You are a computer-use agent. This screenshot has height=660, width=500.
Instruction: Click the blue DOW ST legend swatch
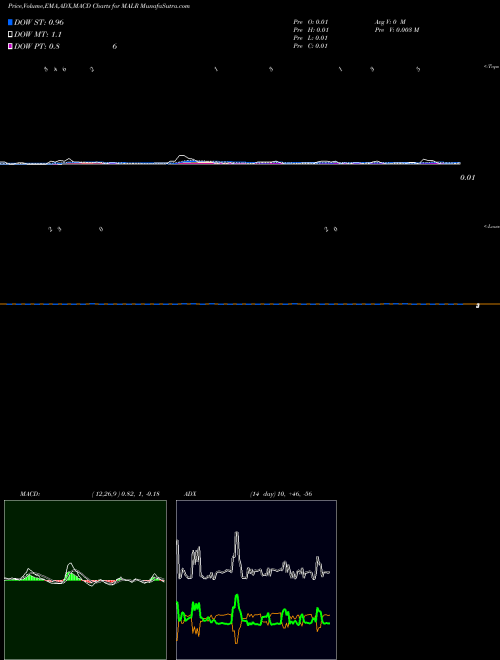click(x=10, y=22)
